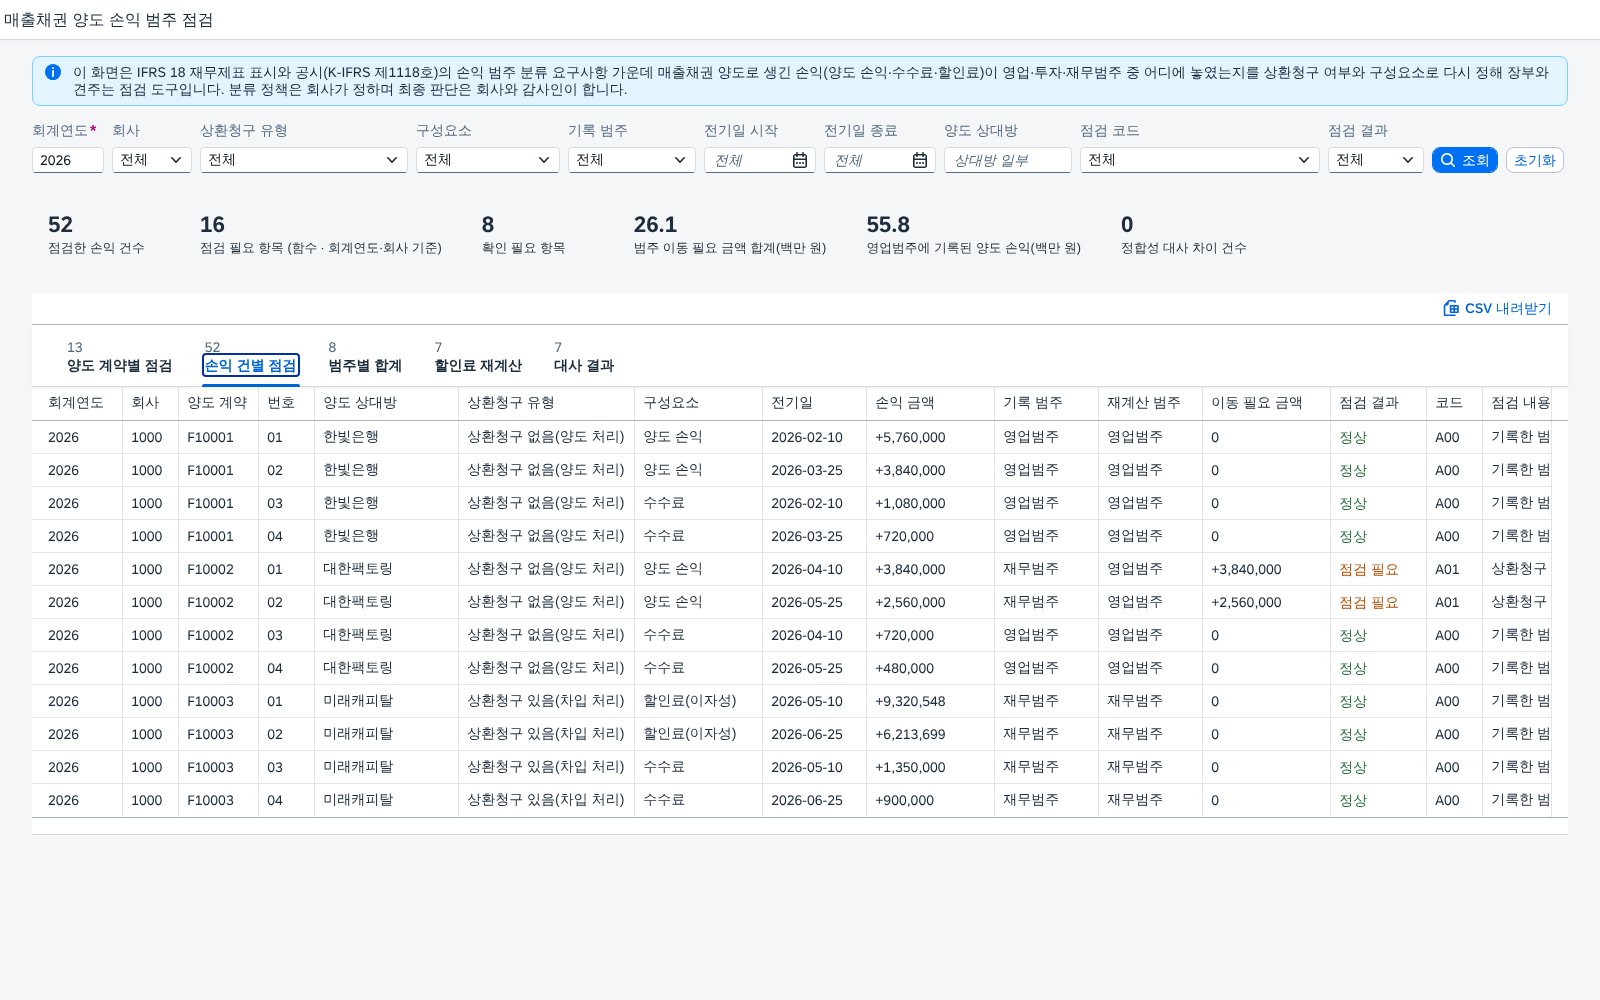Click the CSV 내려받기 download icon

1451,308
